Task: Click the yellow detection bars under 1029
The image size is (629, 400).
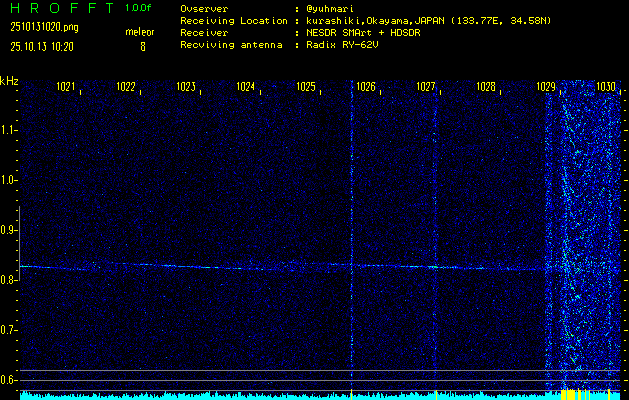Action: (575, 394)
